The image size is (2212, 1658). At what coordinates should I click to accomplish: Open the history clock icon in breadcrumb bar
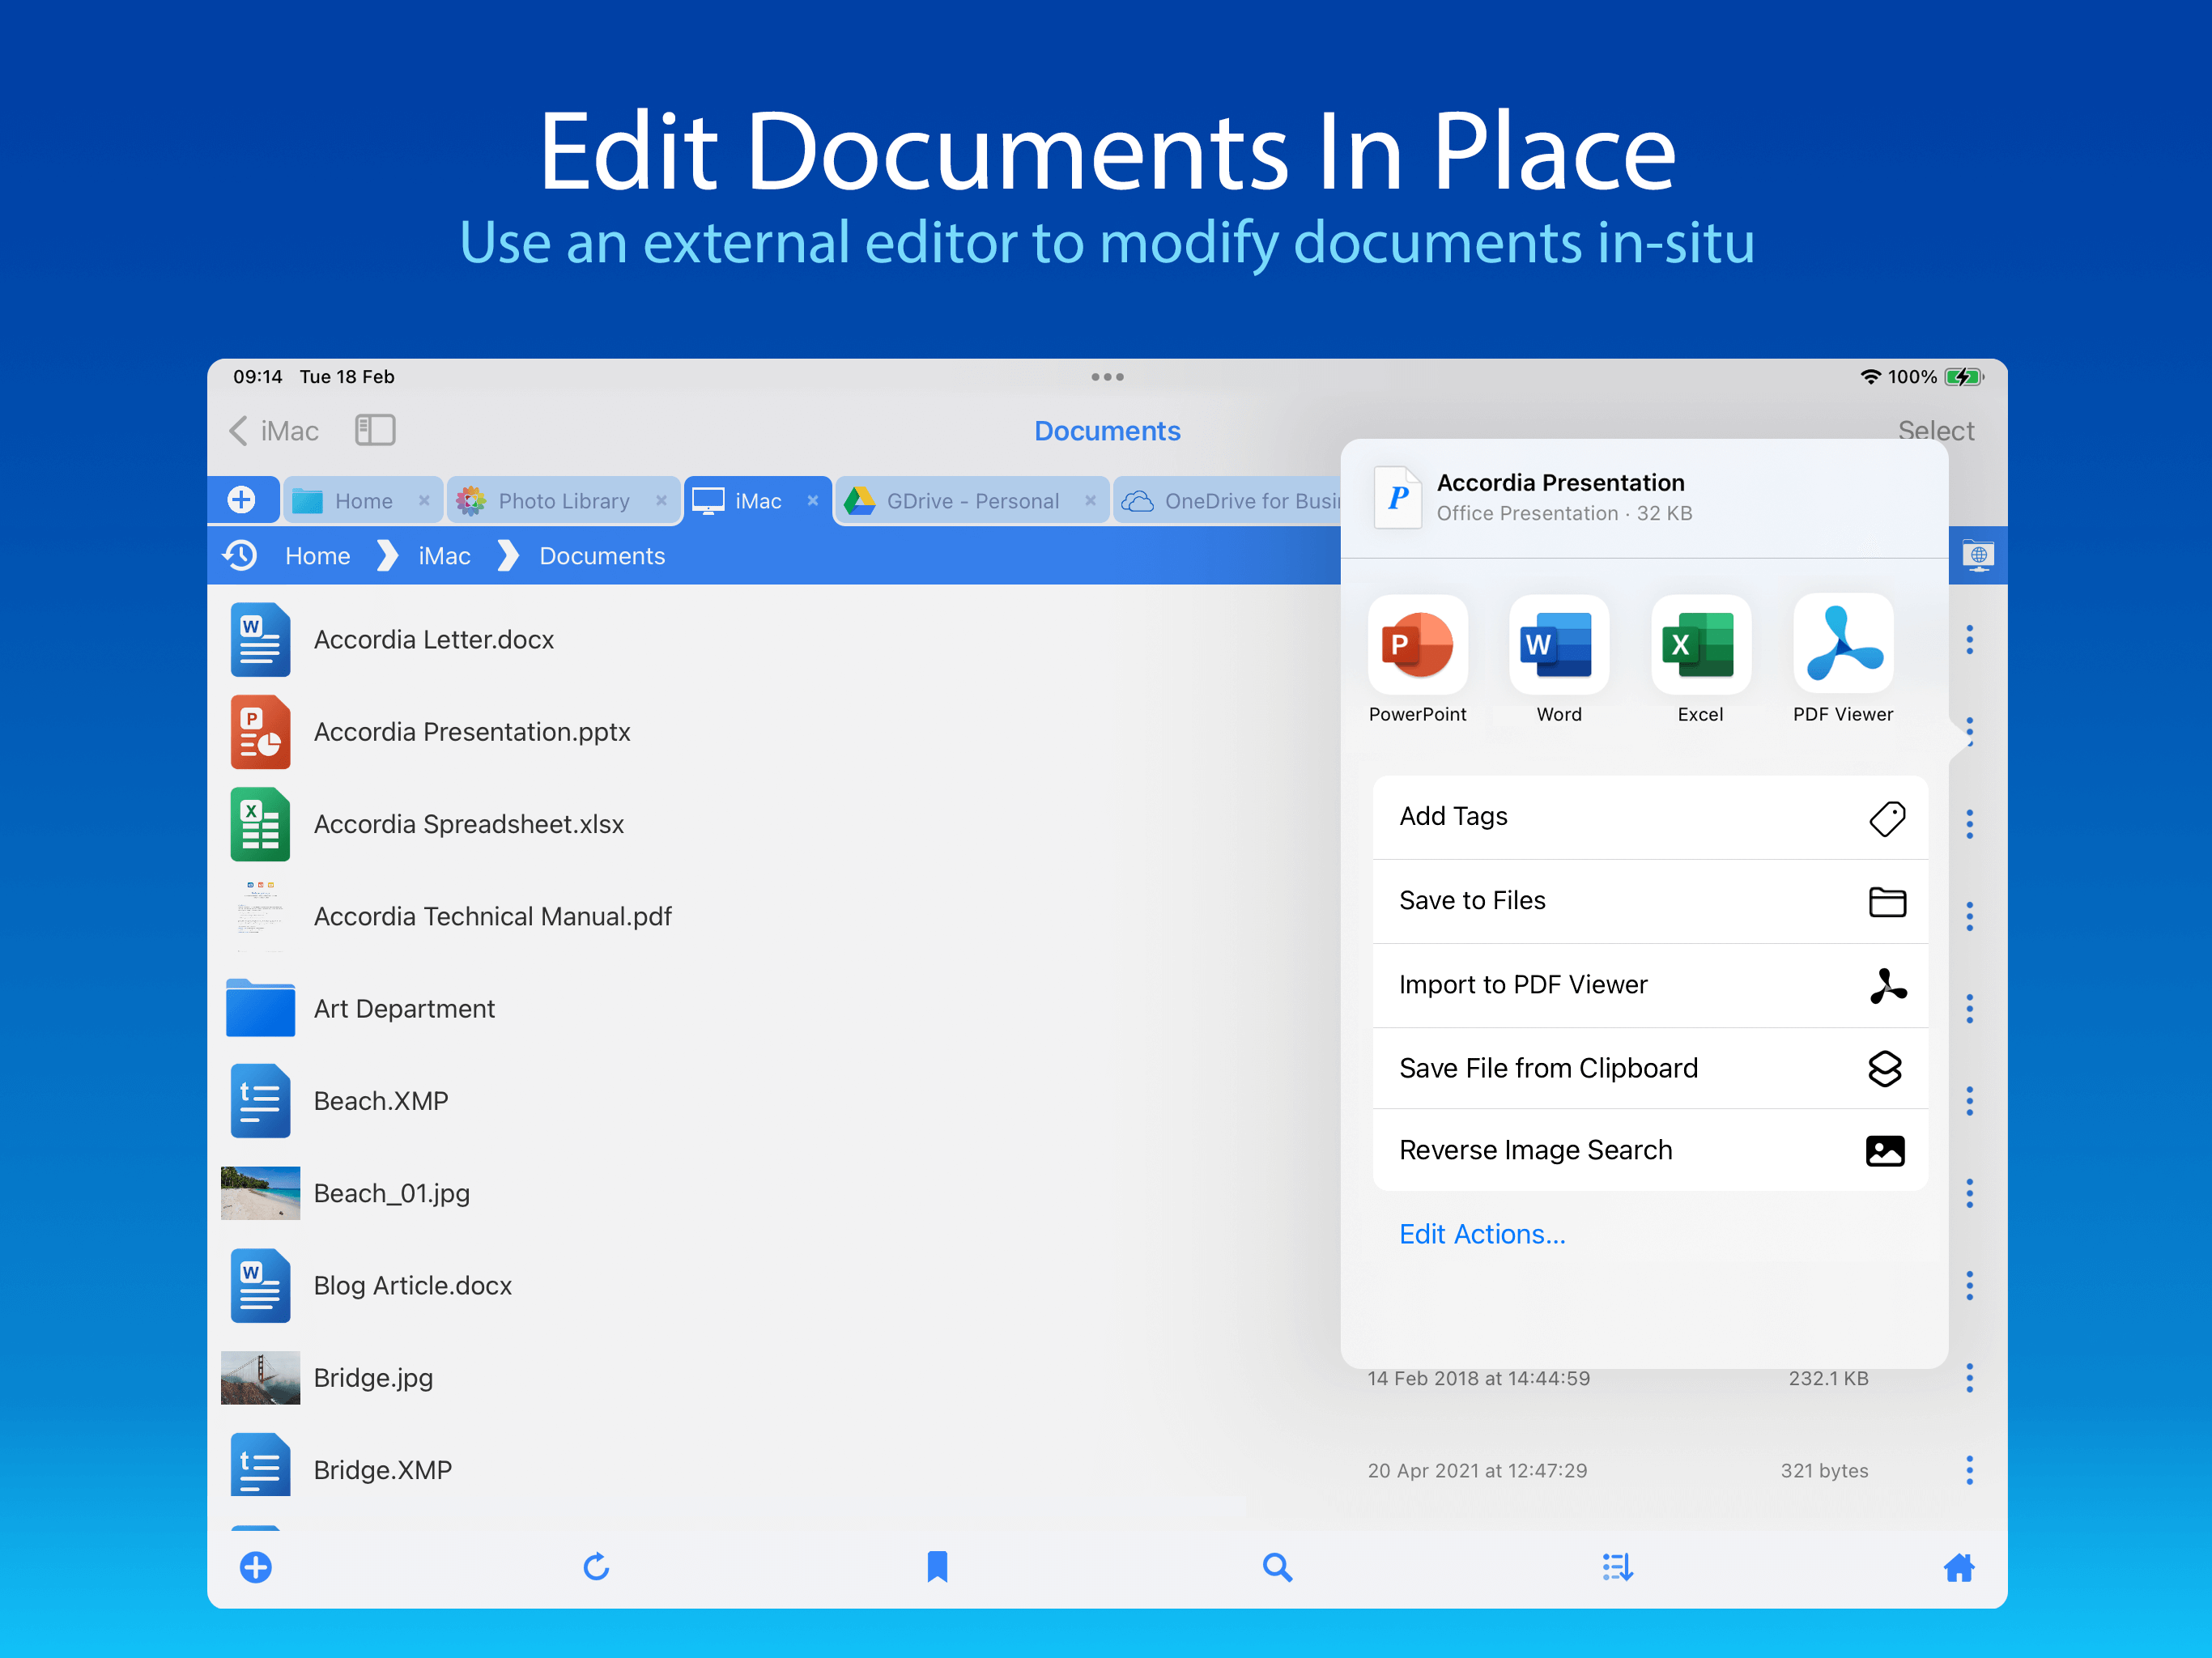tap(240, 555)
